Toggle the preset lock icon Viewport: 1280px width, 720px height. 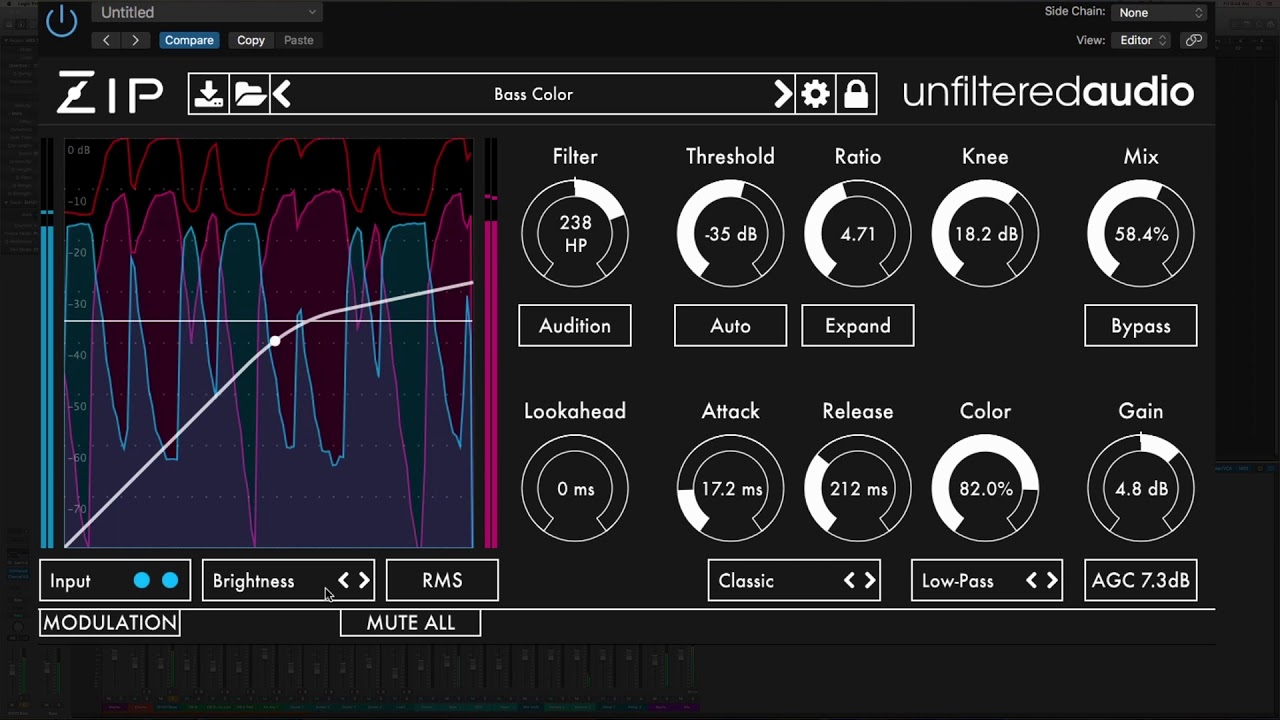856,94
